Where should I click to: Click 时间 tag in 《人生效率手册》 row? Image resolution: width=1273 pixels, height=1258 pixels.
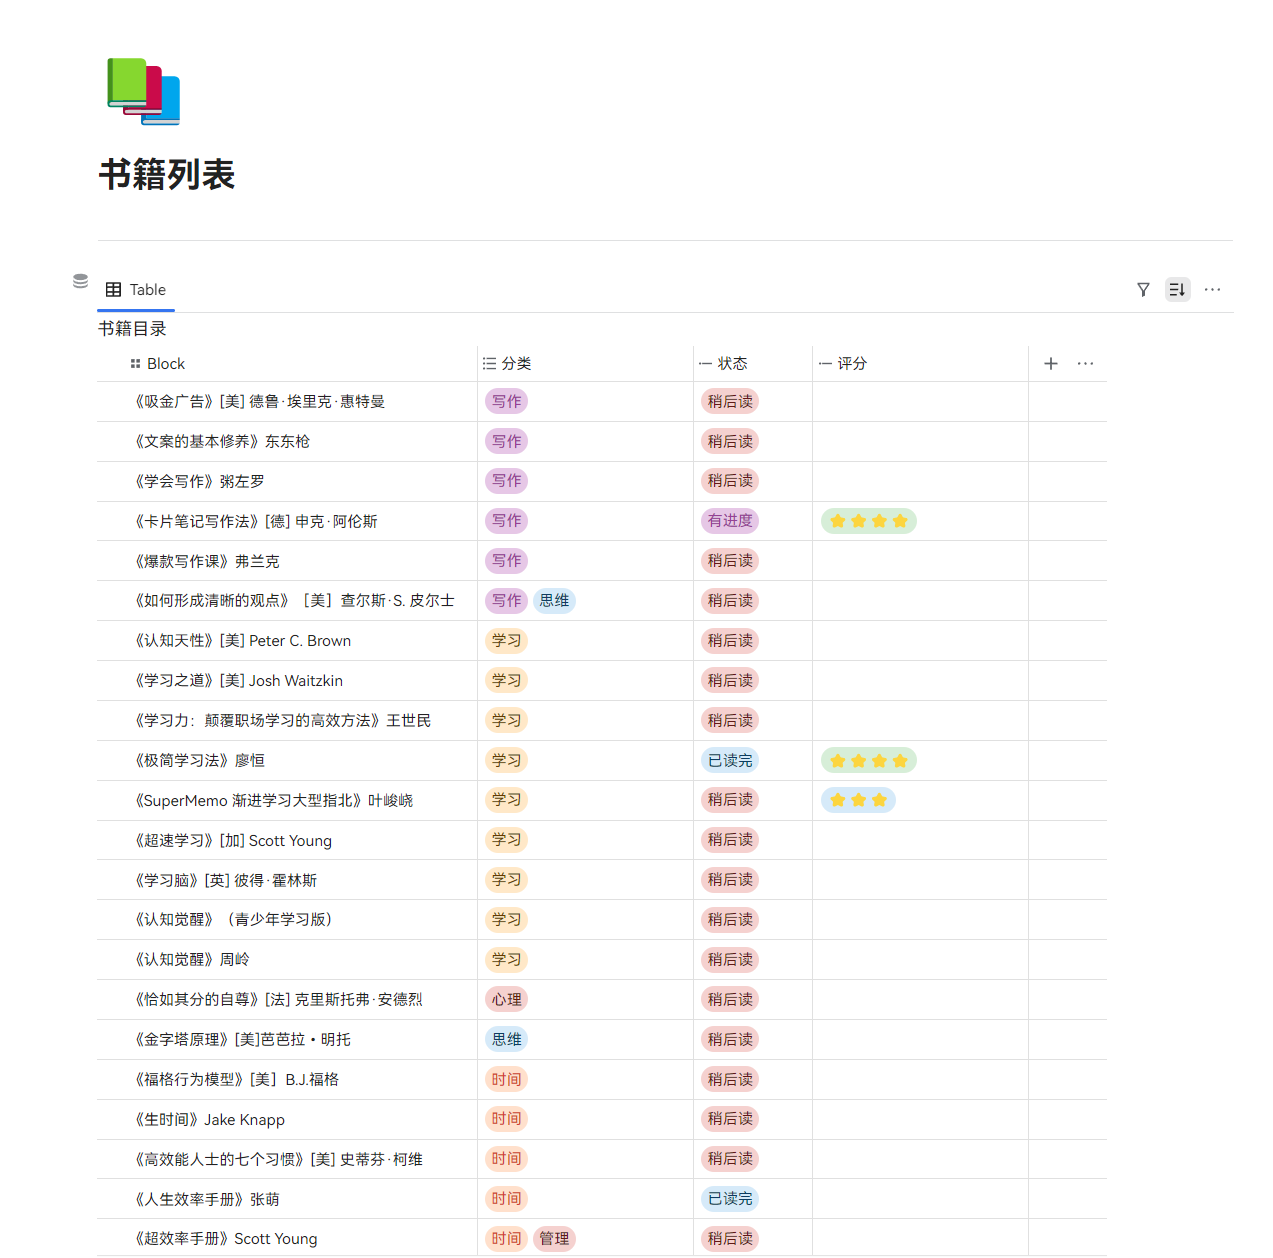pyautogui.click(x=507, y=1200)
